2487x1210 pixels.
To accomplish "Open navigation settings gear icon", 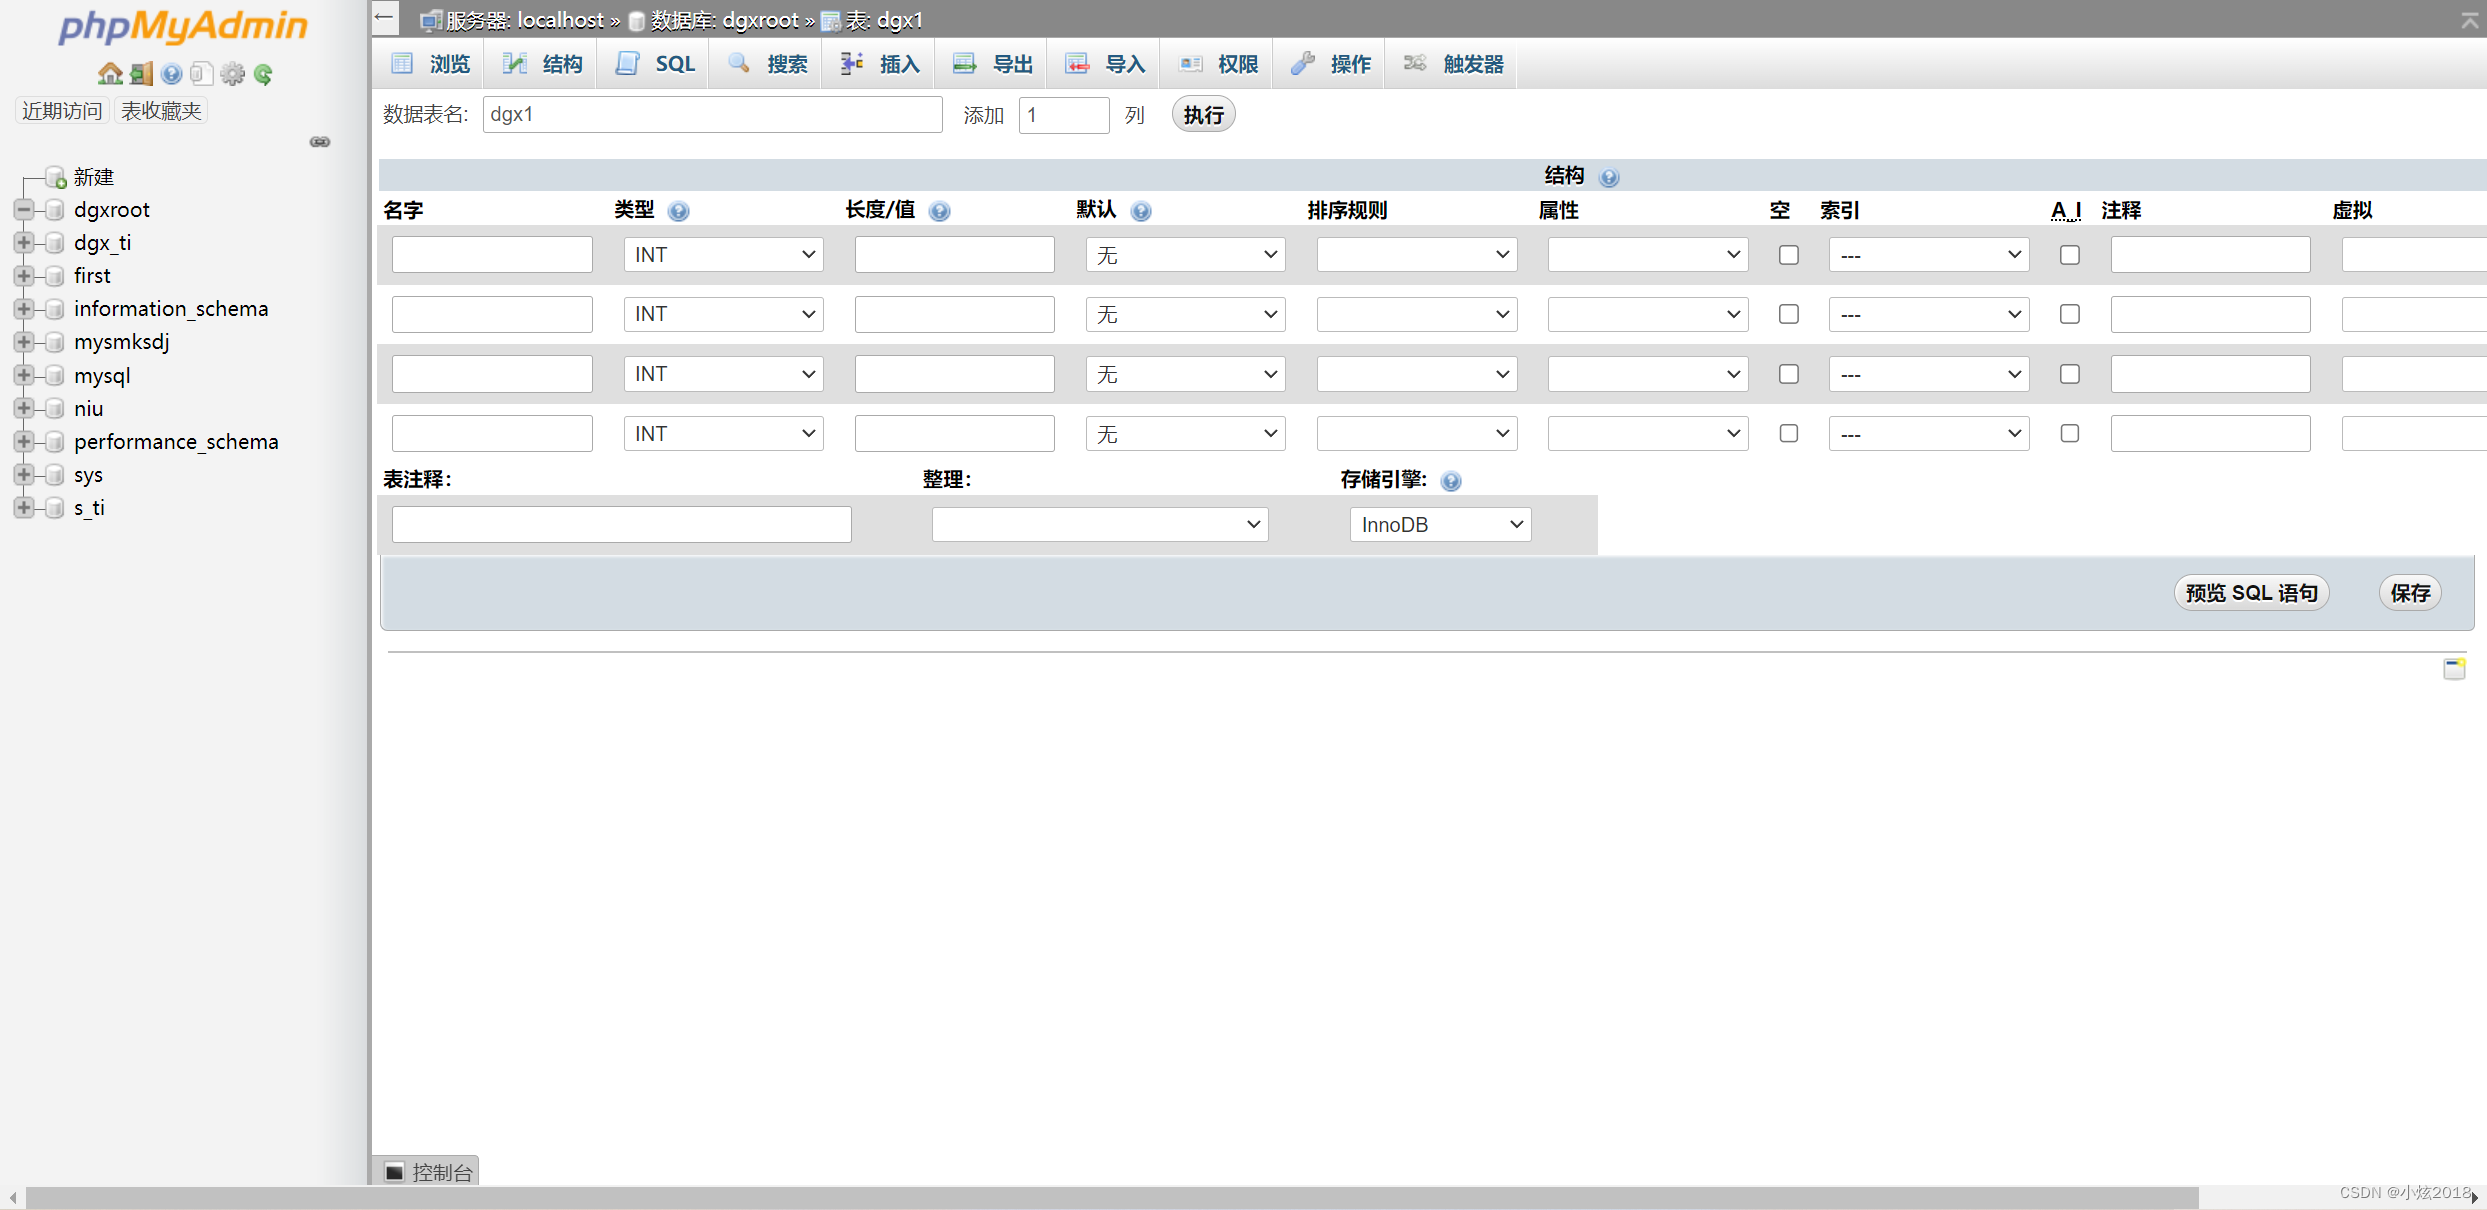I will point(233,73).
